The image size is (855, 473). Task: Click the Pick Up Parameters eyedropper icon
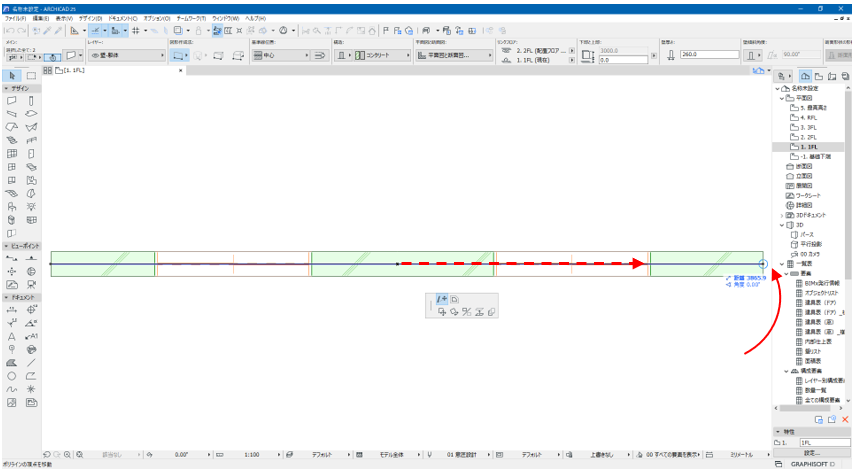[47, 31]
